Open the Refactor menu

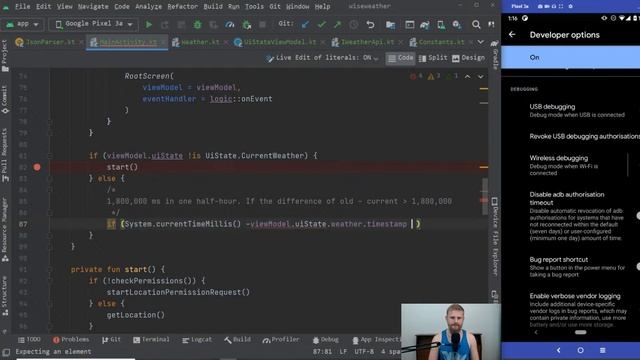point(182,7)
